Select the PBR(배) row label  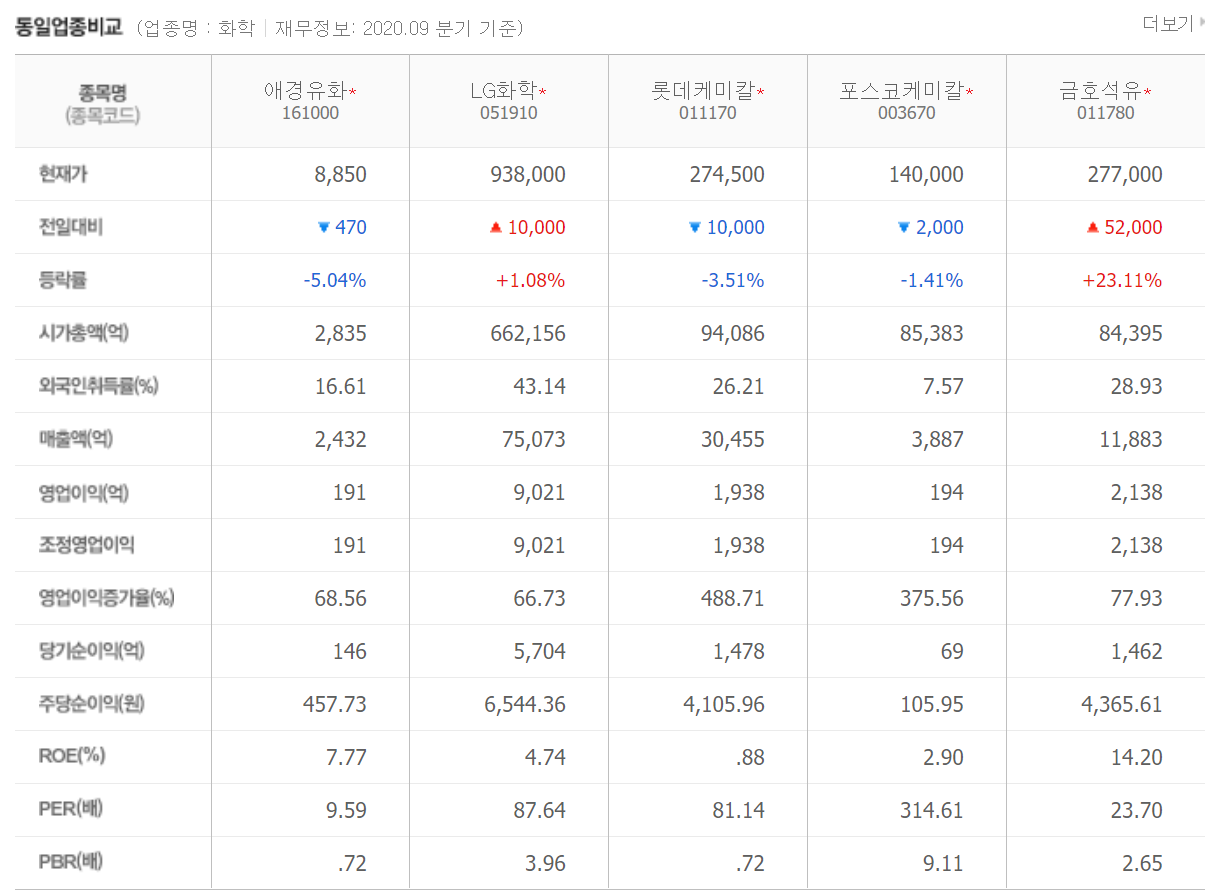[71, 862]
